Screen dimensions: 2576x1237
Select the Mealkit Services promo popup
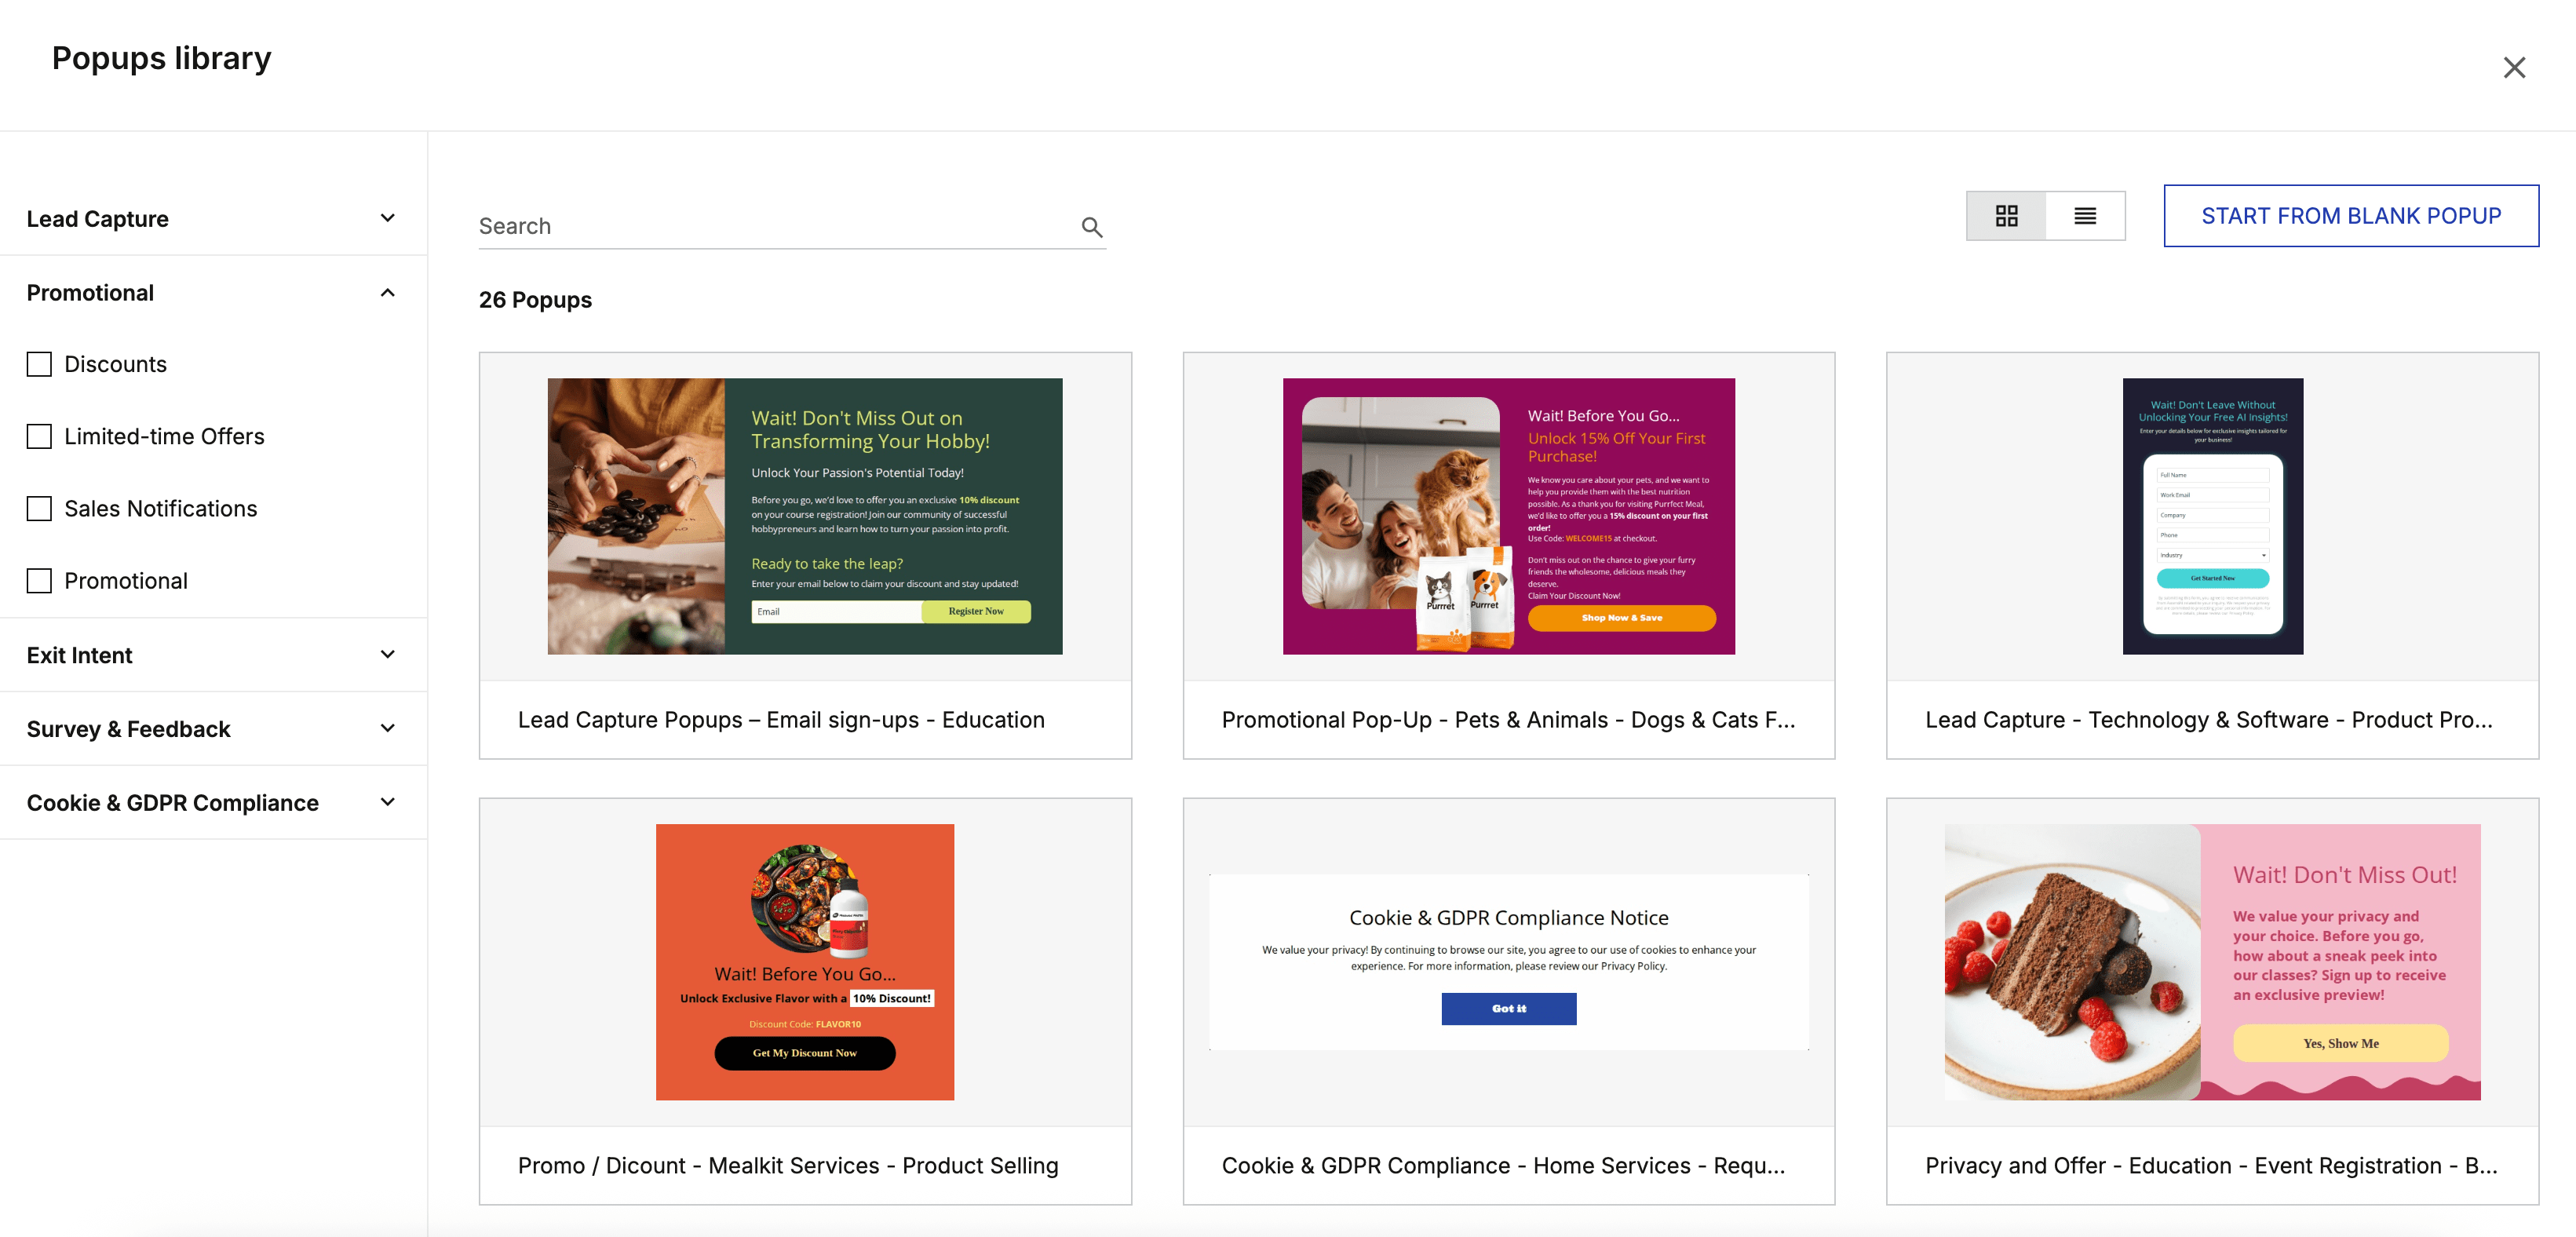tap(804, 961)
